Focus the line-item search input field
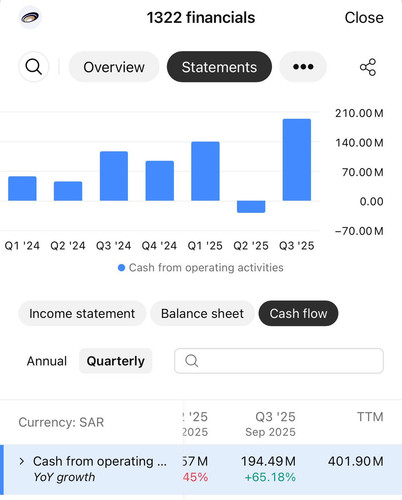The image size is (402, 500). (279, 361)
